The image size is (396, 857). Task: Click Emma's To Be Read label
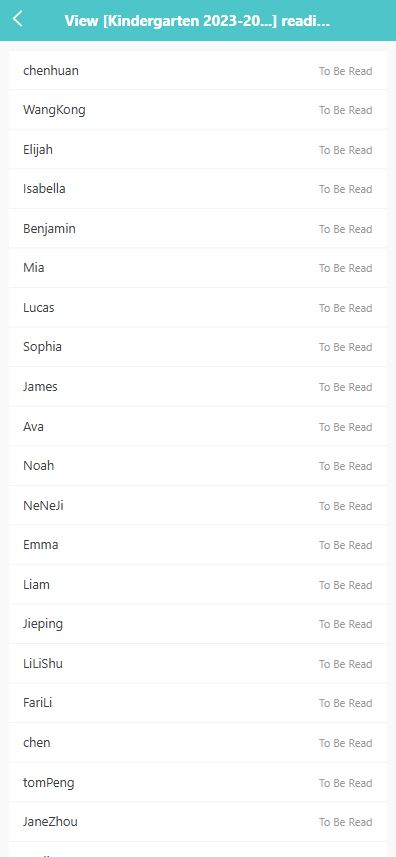click(x=345, y=545)
